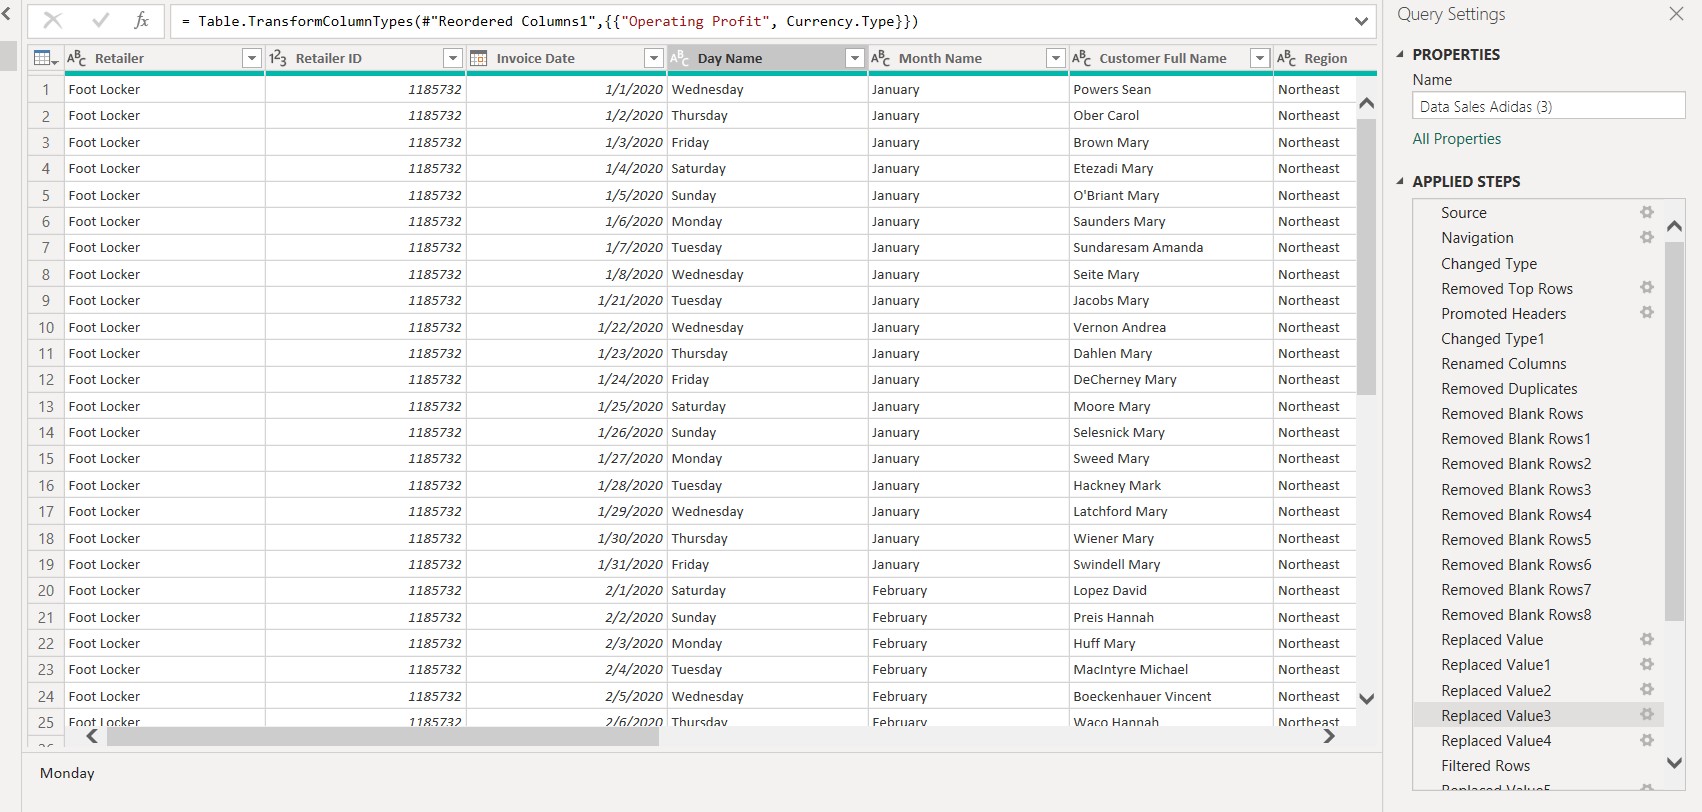The image size is (1702, 812).
Task: Open Month Name column filter dropdown
Action: 1056,59
